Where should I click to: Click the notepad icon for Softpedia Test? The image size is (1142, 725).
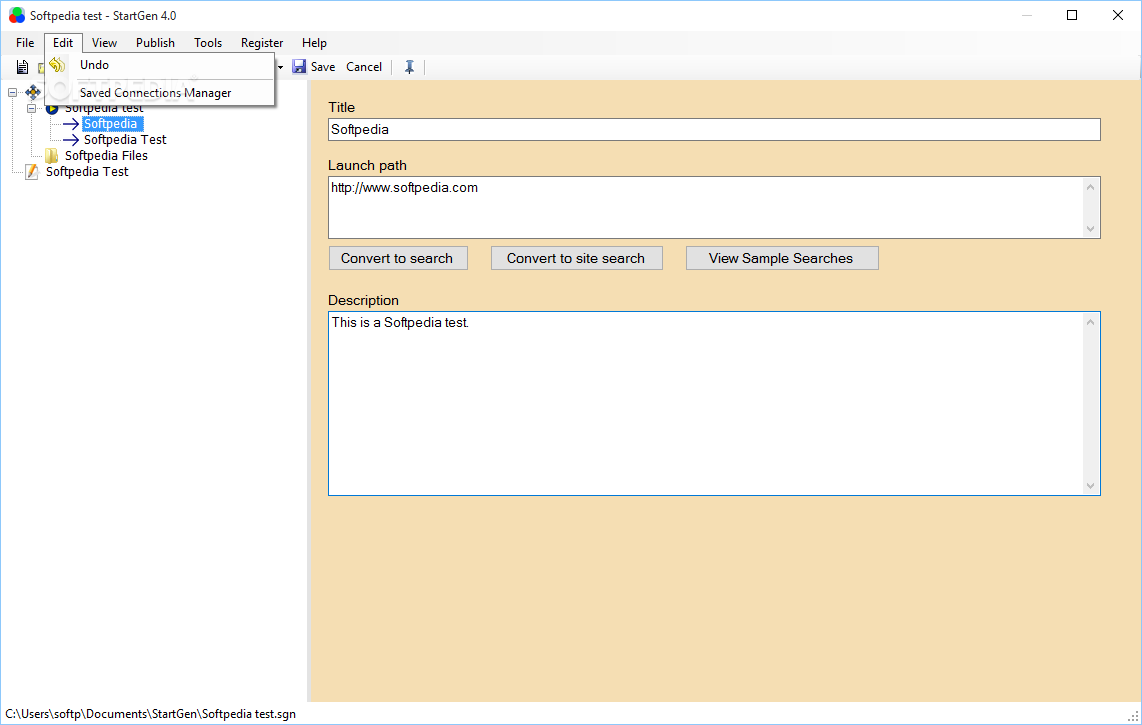click(32, 172)
